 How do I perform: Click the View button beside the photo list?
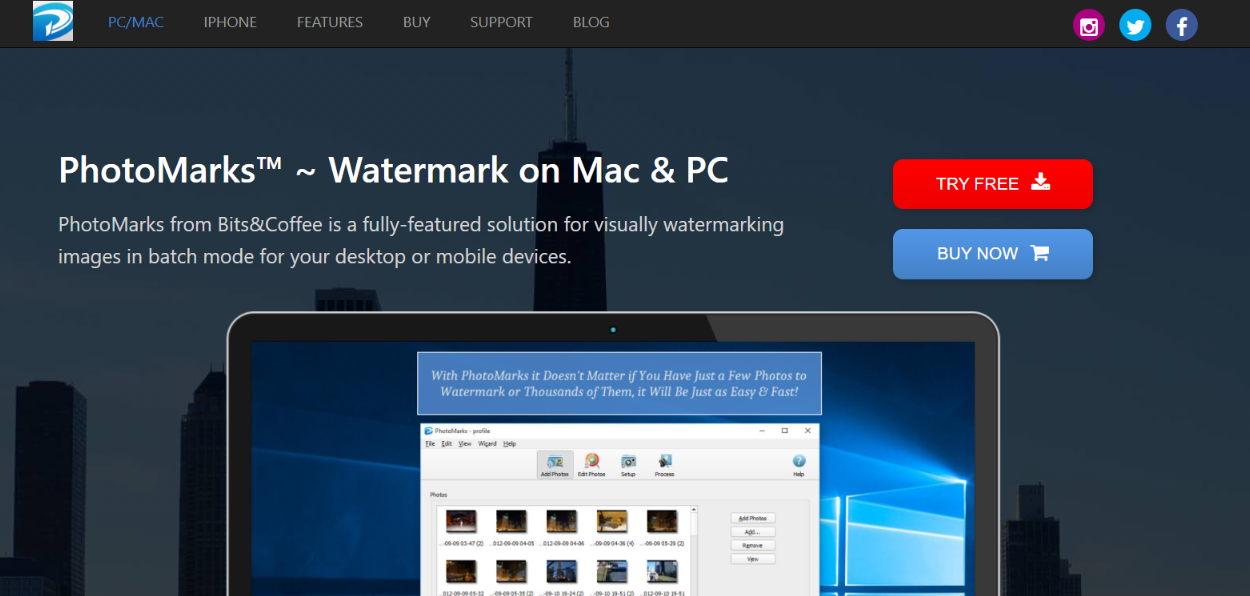[753, 559]
